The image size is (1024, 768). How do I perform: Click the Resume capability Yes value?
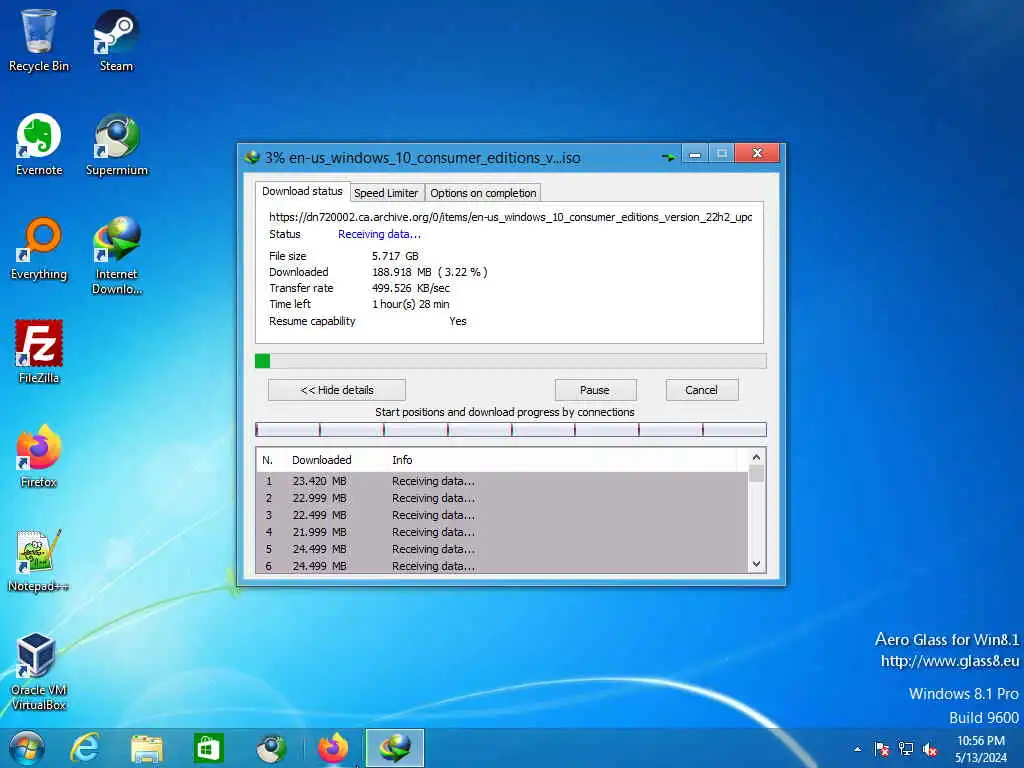[x=458, y=321]
